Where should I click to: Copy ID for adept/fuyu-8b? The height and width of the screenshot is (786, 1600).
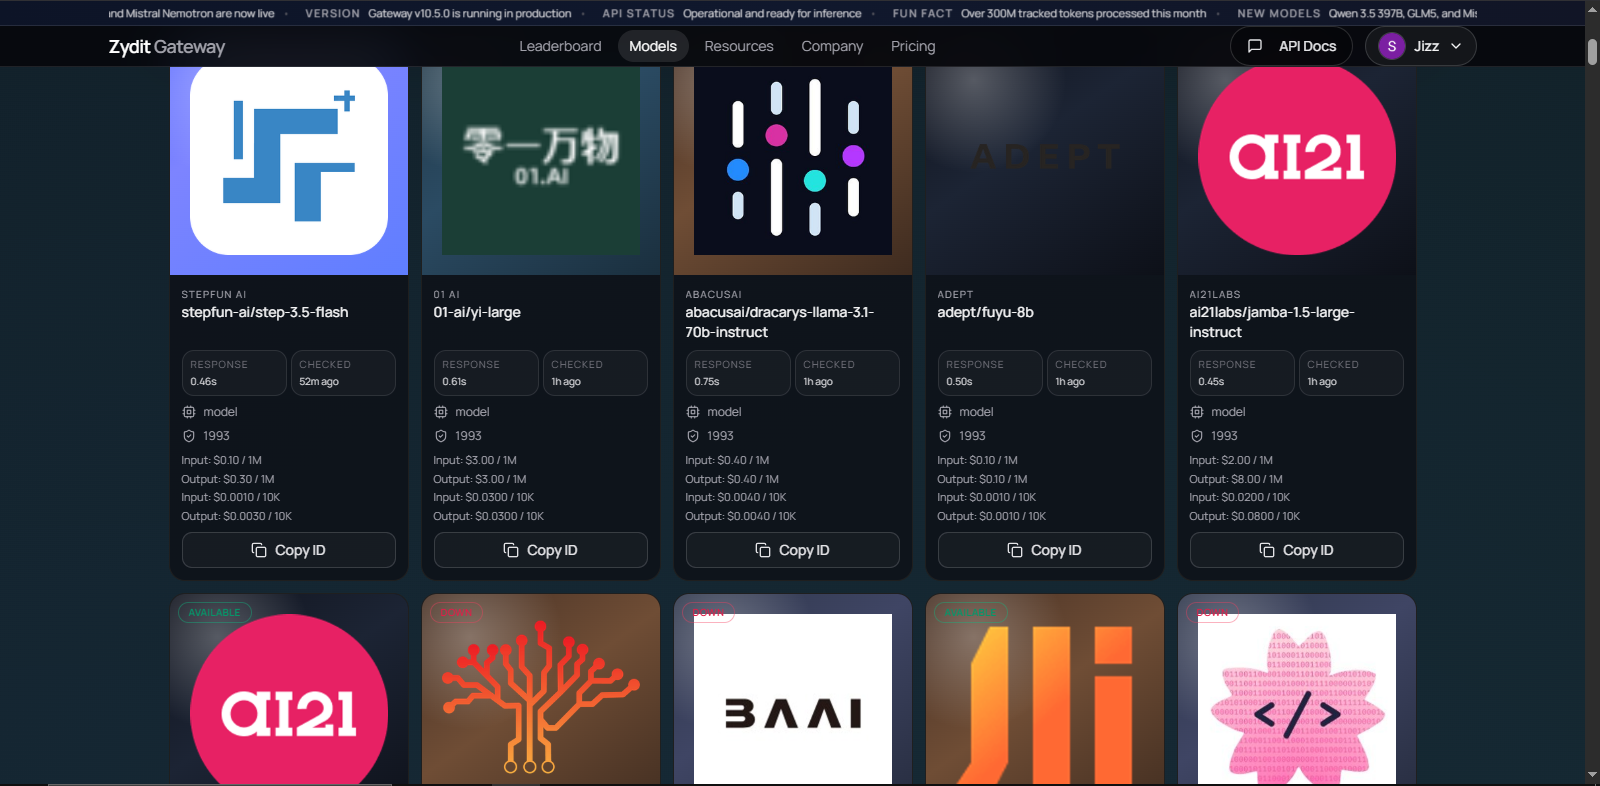pyautogui.click(x=1045, y=550)
